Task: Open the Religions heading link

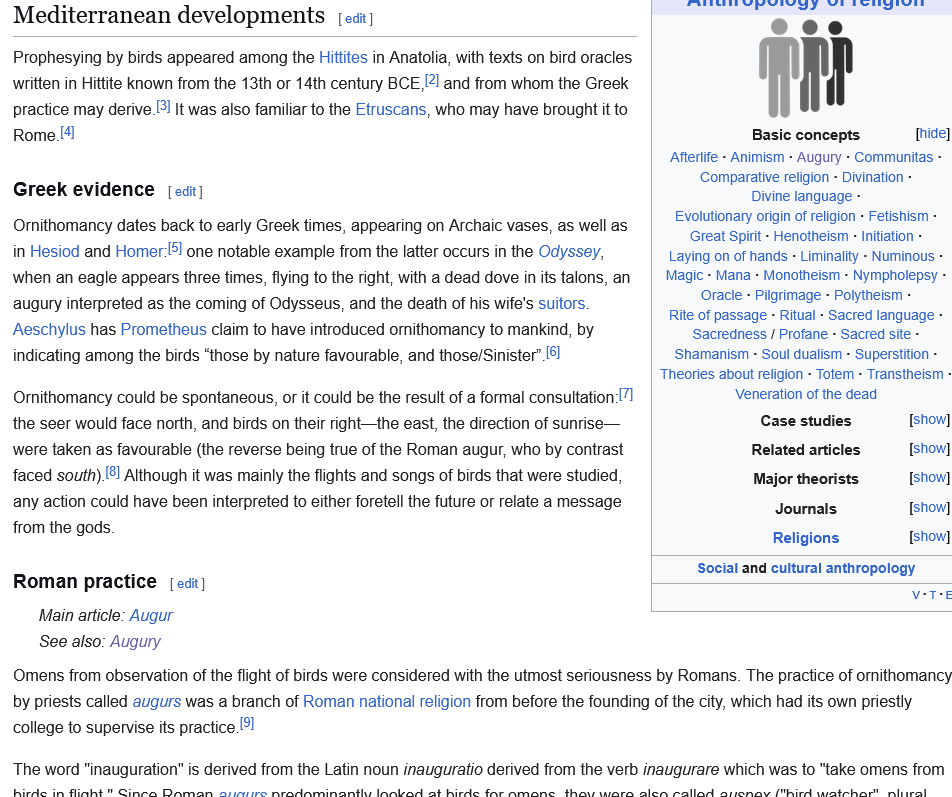Action: point(806,538)
